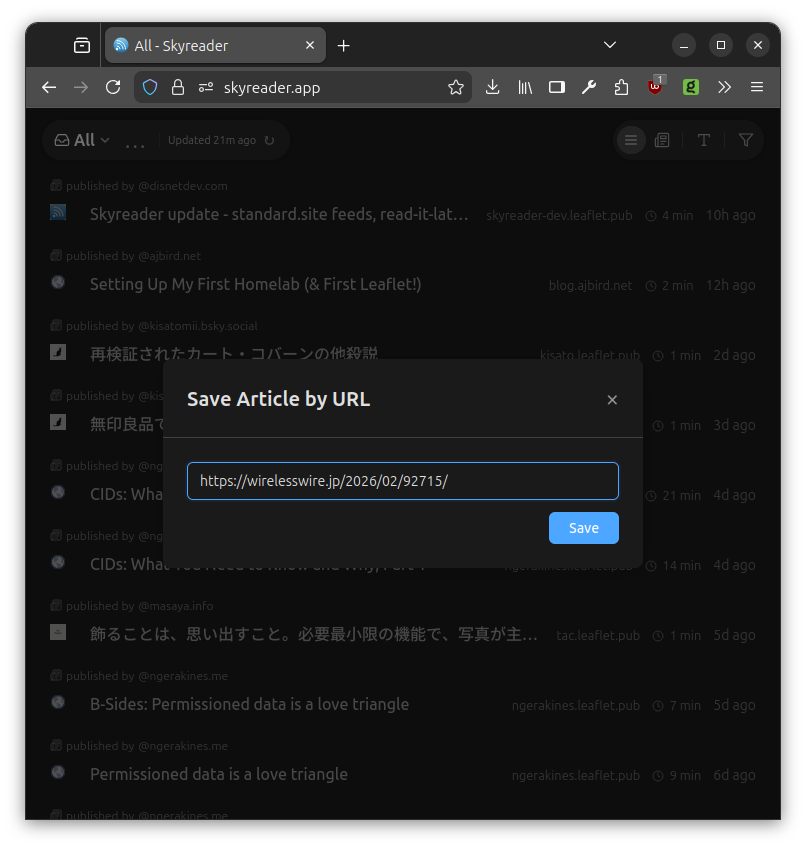Bookmark this page with the star icon

pos(456,87)
